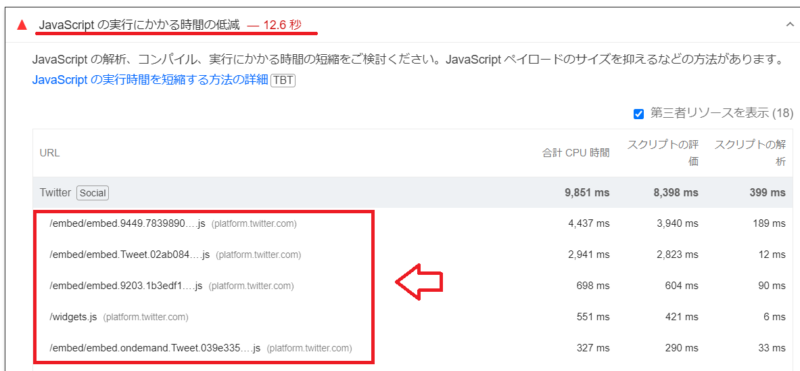Viewport: 800px width, 371px height.
Task: Click the audit description paragraph text
Action: pyautogui.click(x=407, y=61)
